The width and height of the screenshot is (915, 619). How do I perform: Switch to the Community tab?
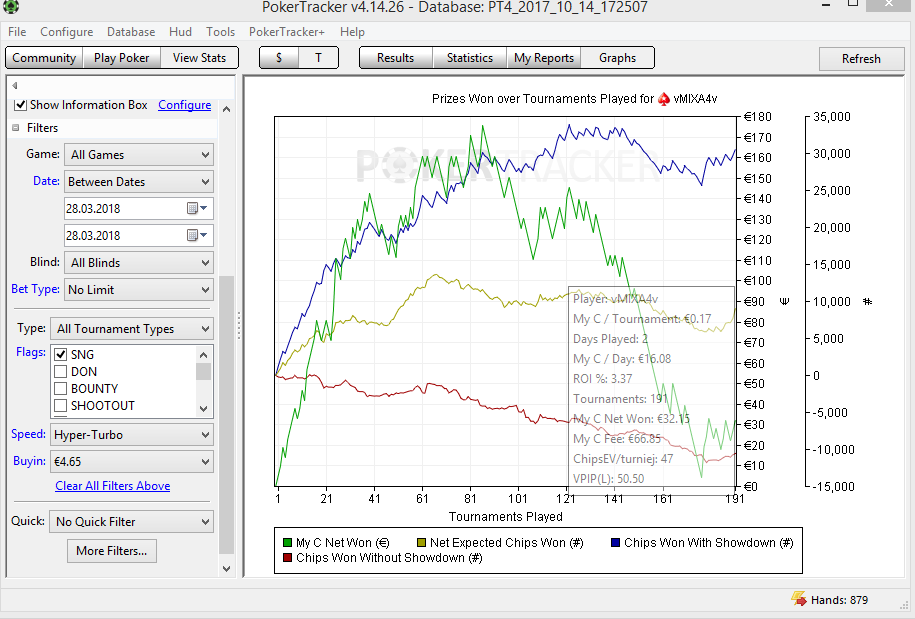44,58
